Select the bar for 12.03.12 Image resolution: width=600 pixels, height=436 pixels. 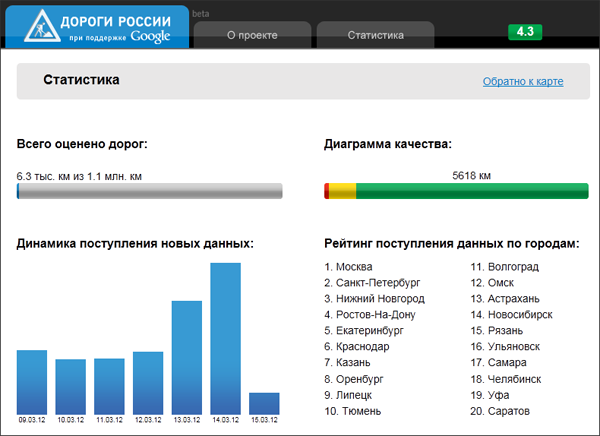148,383
